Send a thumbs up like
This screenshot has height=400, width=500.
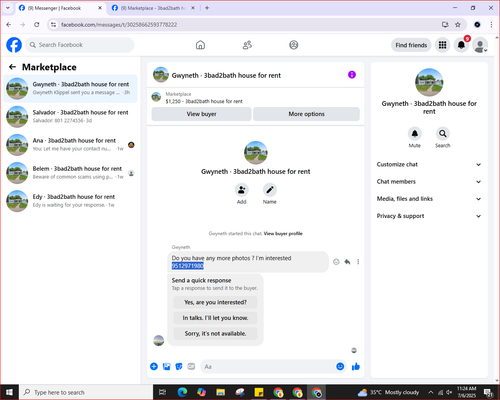(x=356, y=367)
